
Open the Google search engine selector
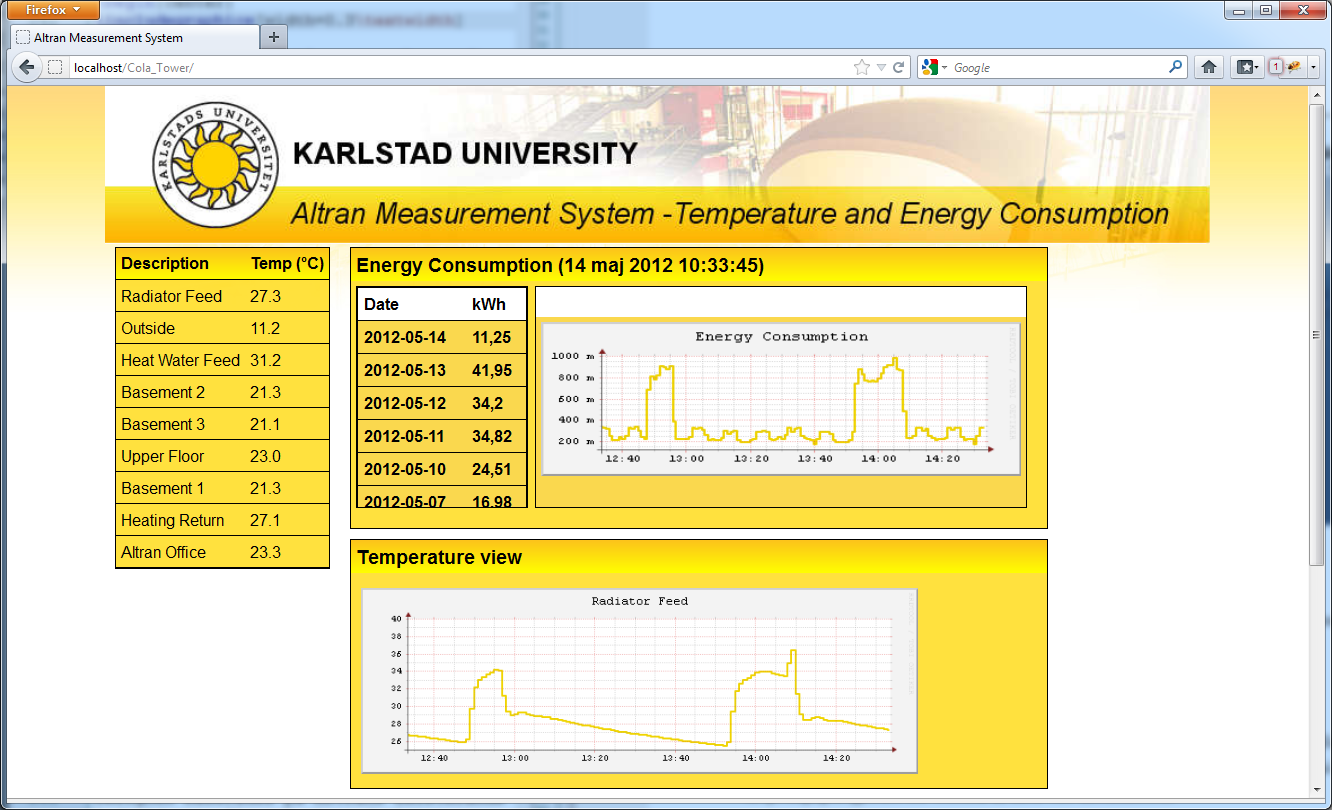tap(934, 67)
